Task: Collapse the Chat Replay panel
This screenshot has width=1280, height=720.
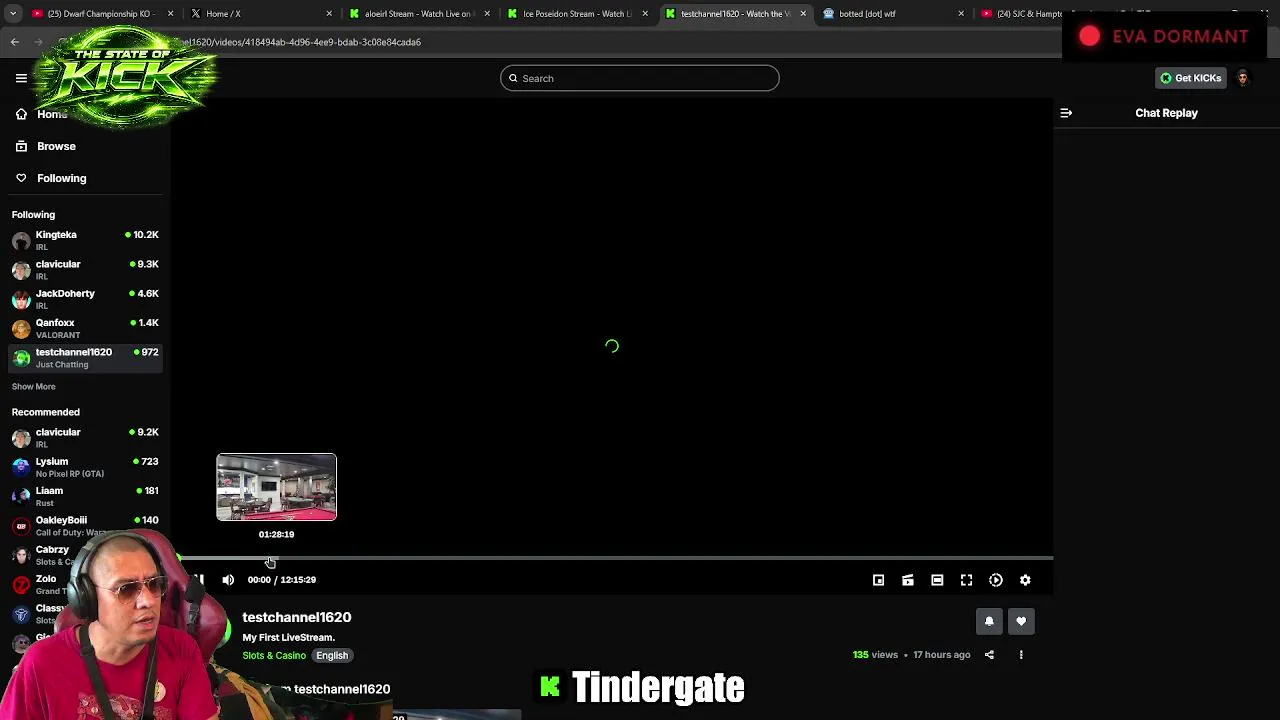Action: point(1066,113)
